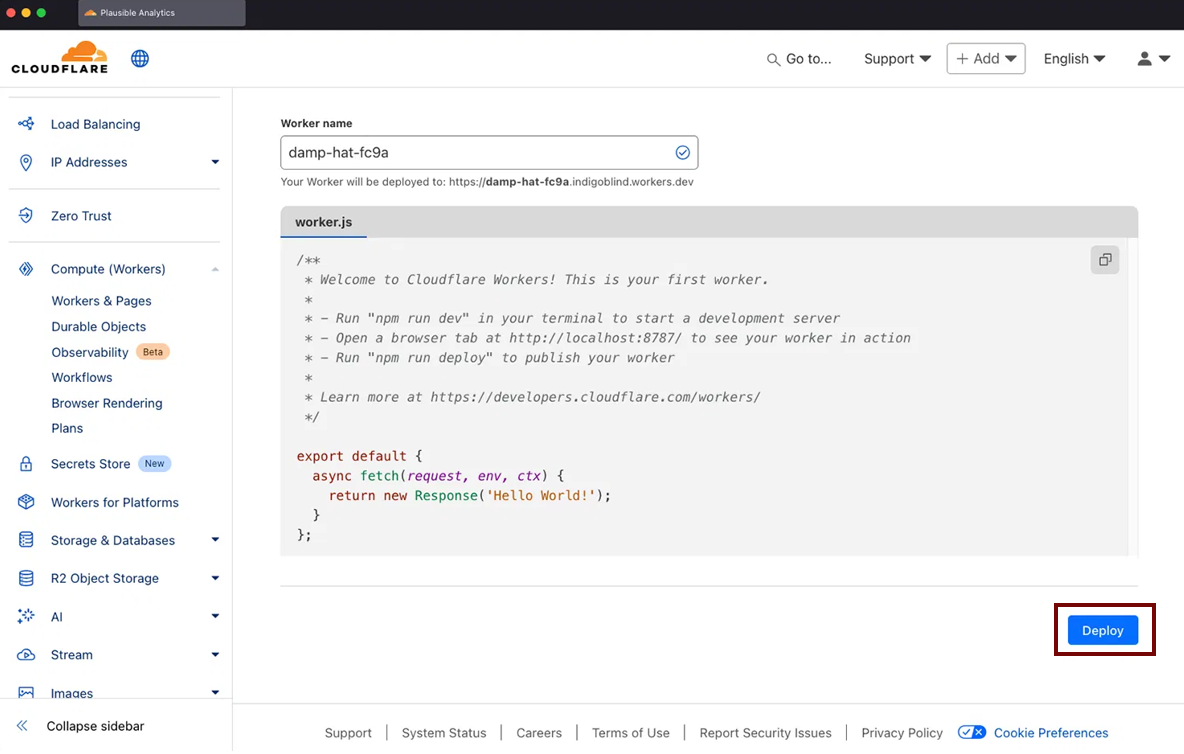Open the Support menu
1184x754 pixels.
point(897,59)
